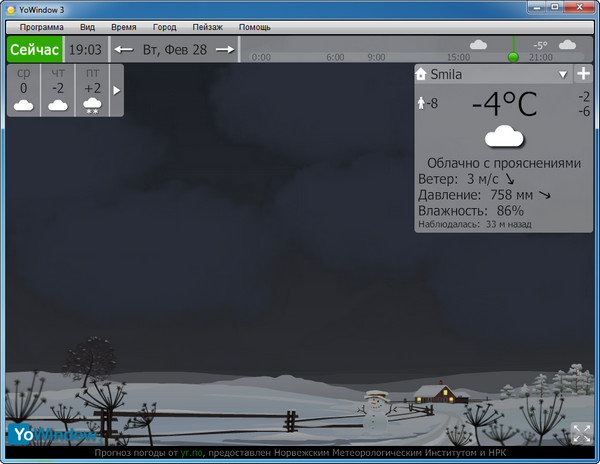Image resolution: width=600 pixels, height=464 pixels.
Task: Select the чт forecast day tile
Action: pyautogui.click(x=58, y=90)
